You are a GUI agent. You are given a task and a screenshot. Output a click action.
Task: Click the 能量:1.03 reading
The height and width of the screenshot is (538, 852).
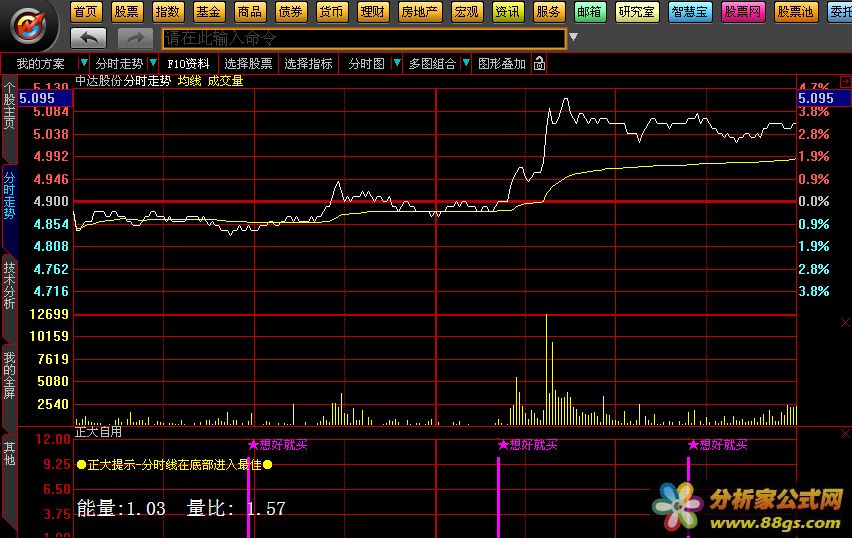[121, 509]
